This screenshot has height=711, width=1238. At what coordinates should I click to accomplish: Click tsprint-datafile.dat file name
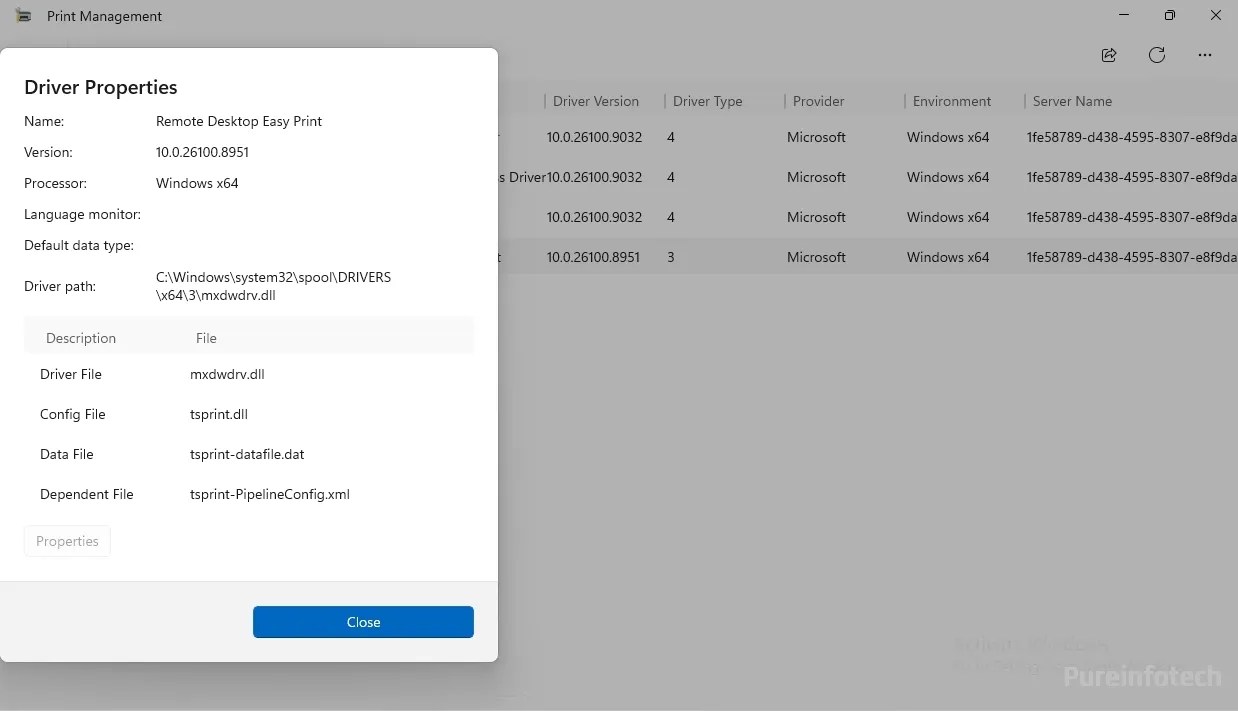(247, 454)
